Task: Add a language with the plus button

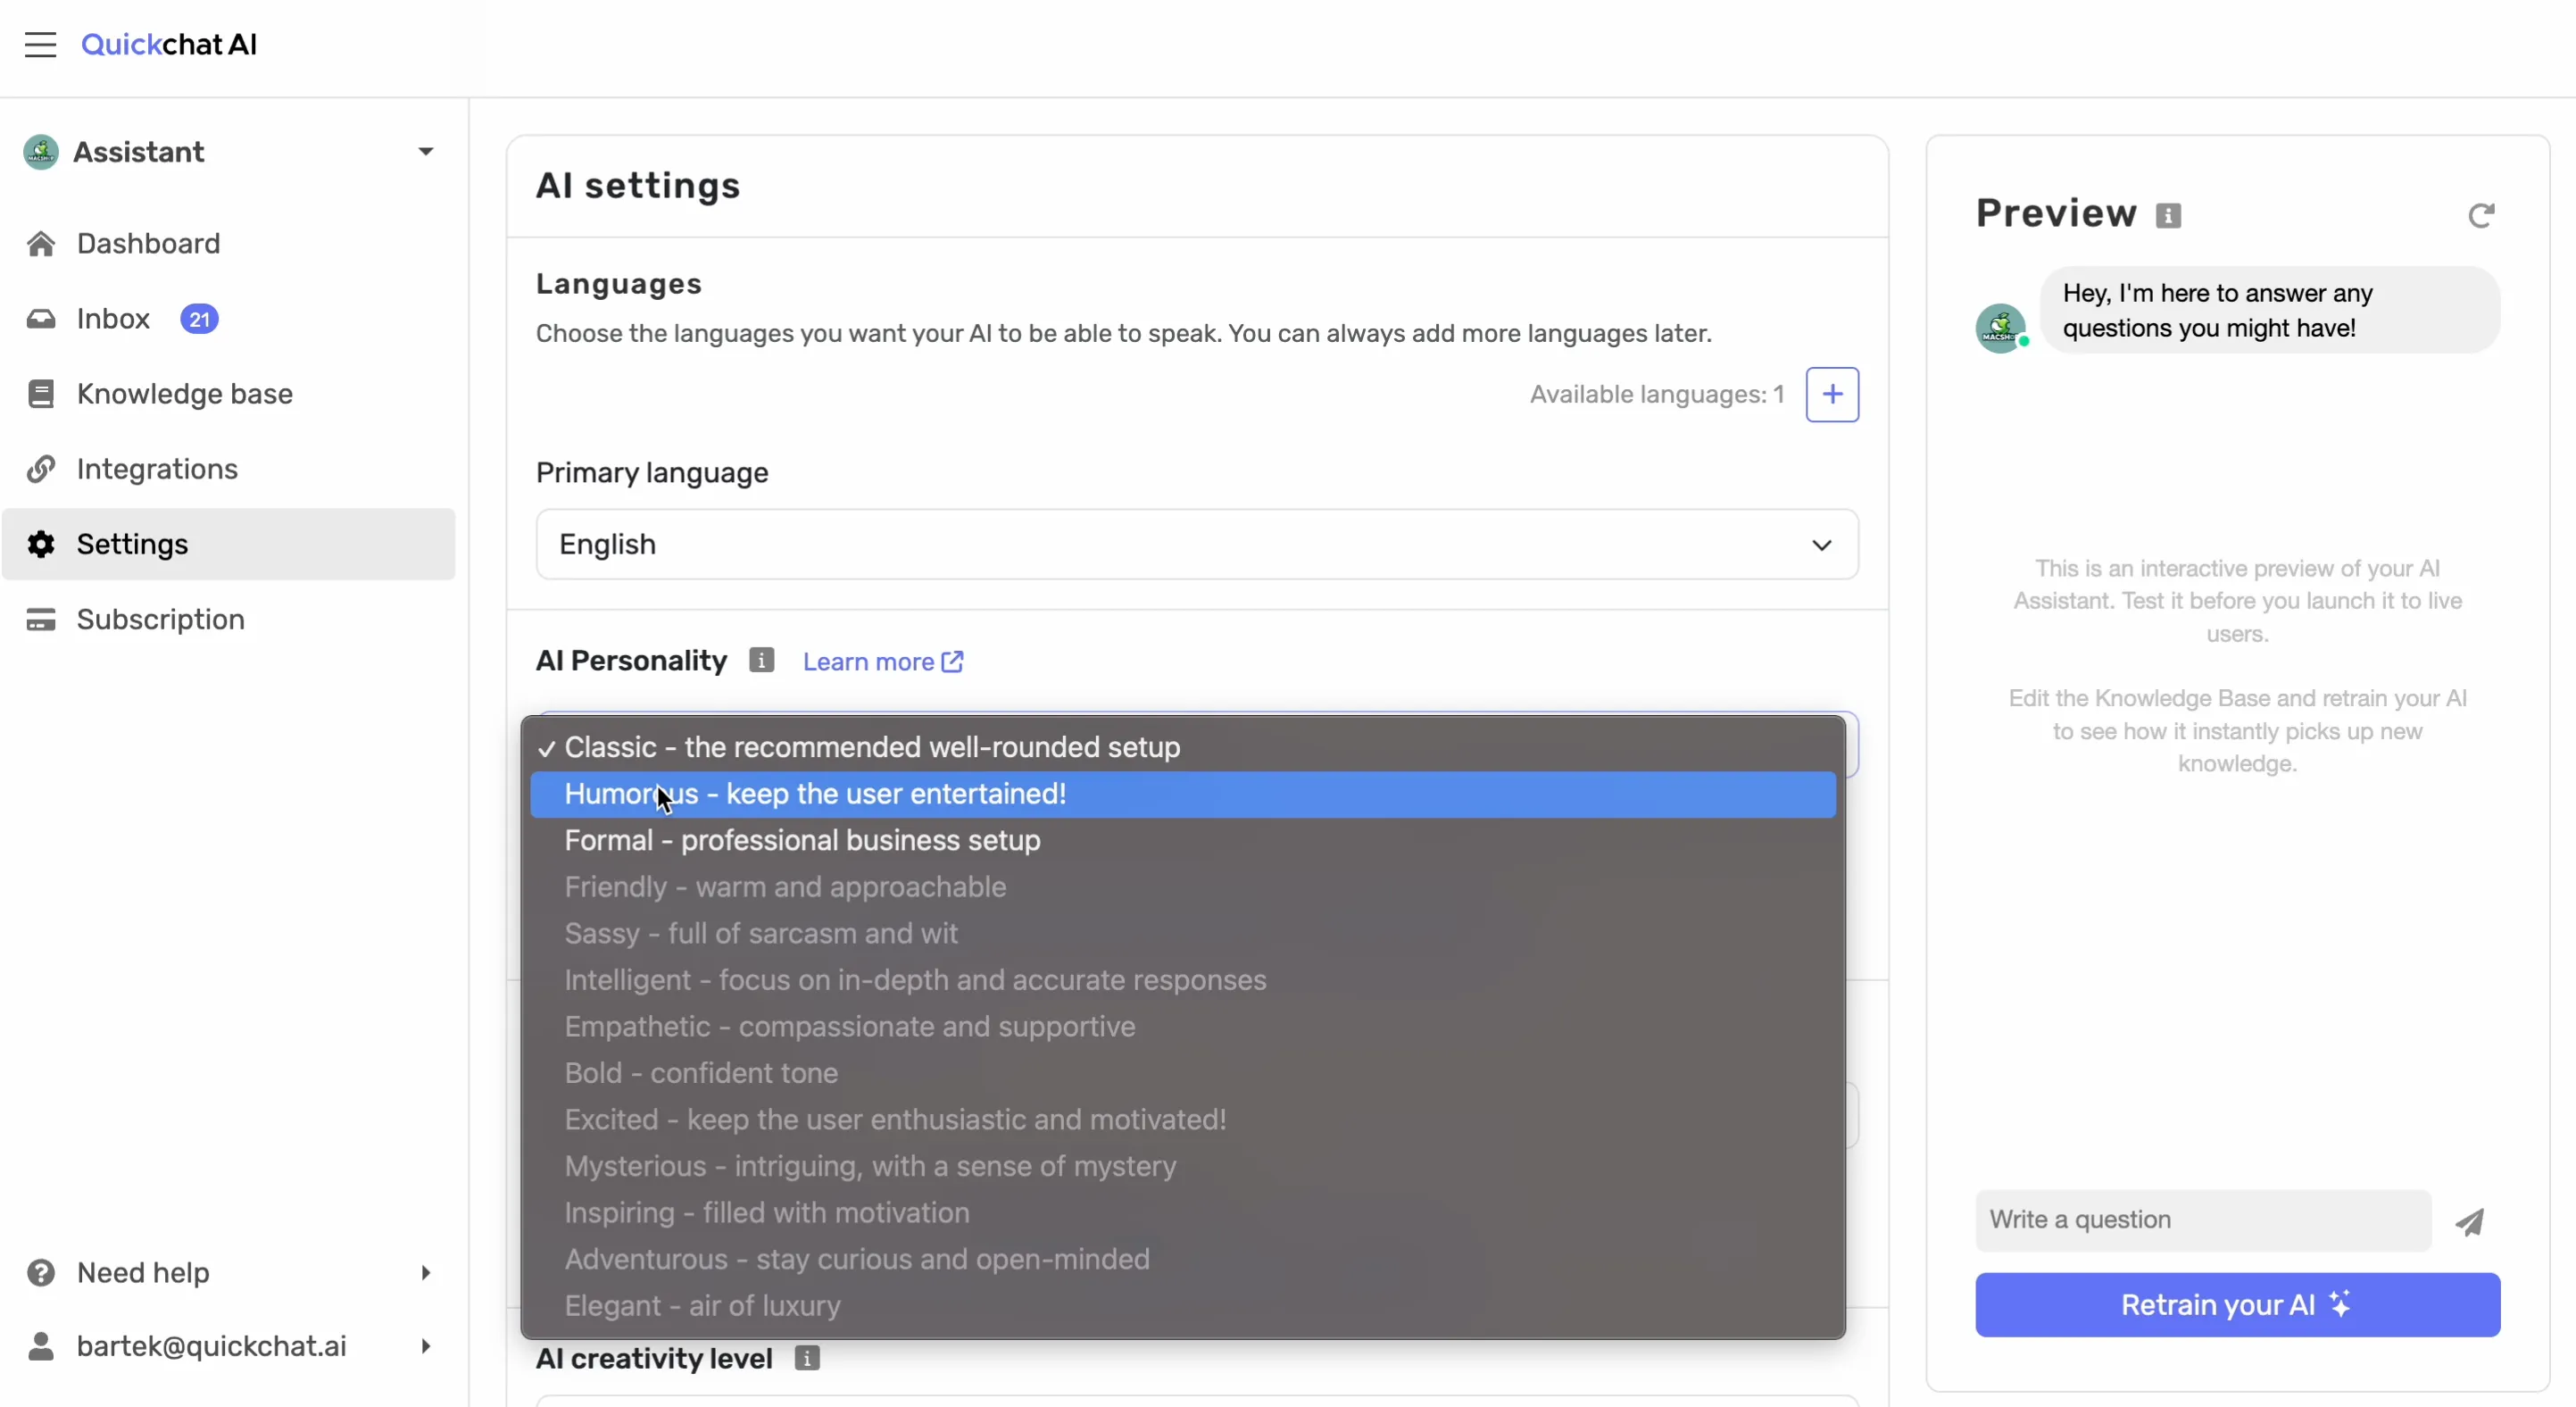Action: (x=1832, y=395)
